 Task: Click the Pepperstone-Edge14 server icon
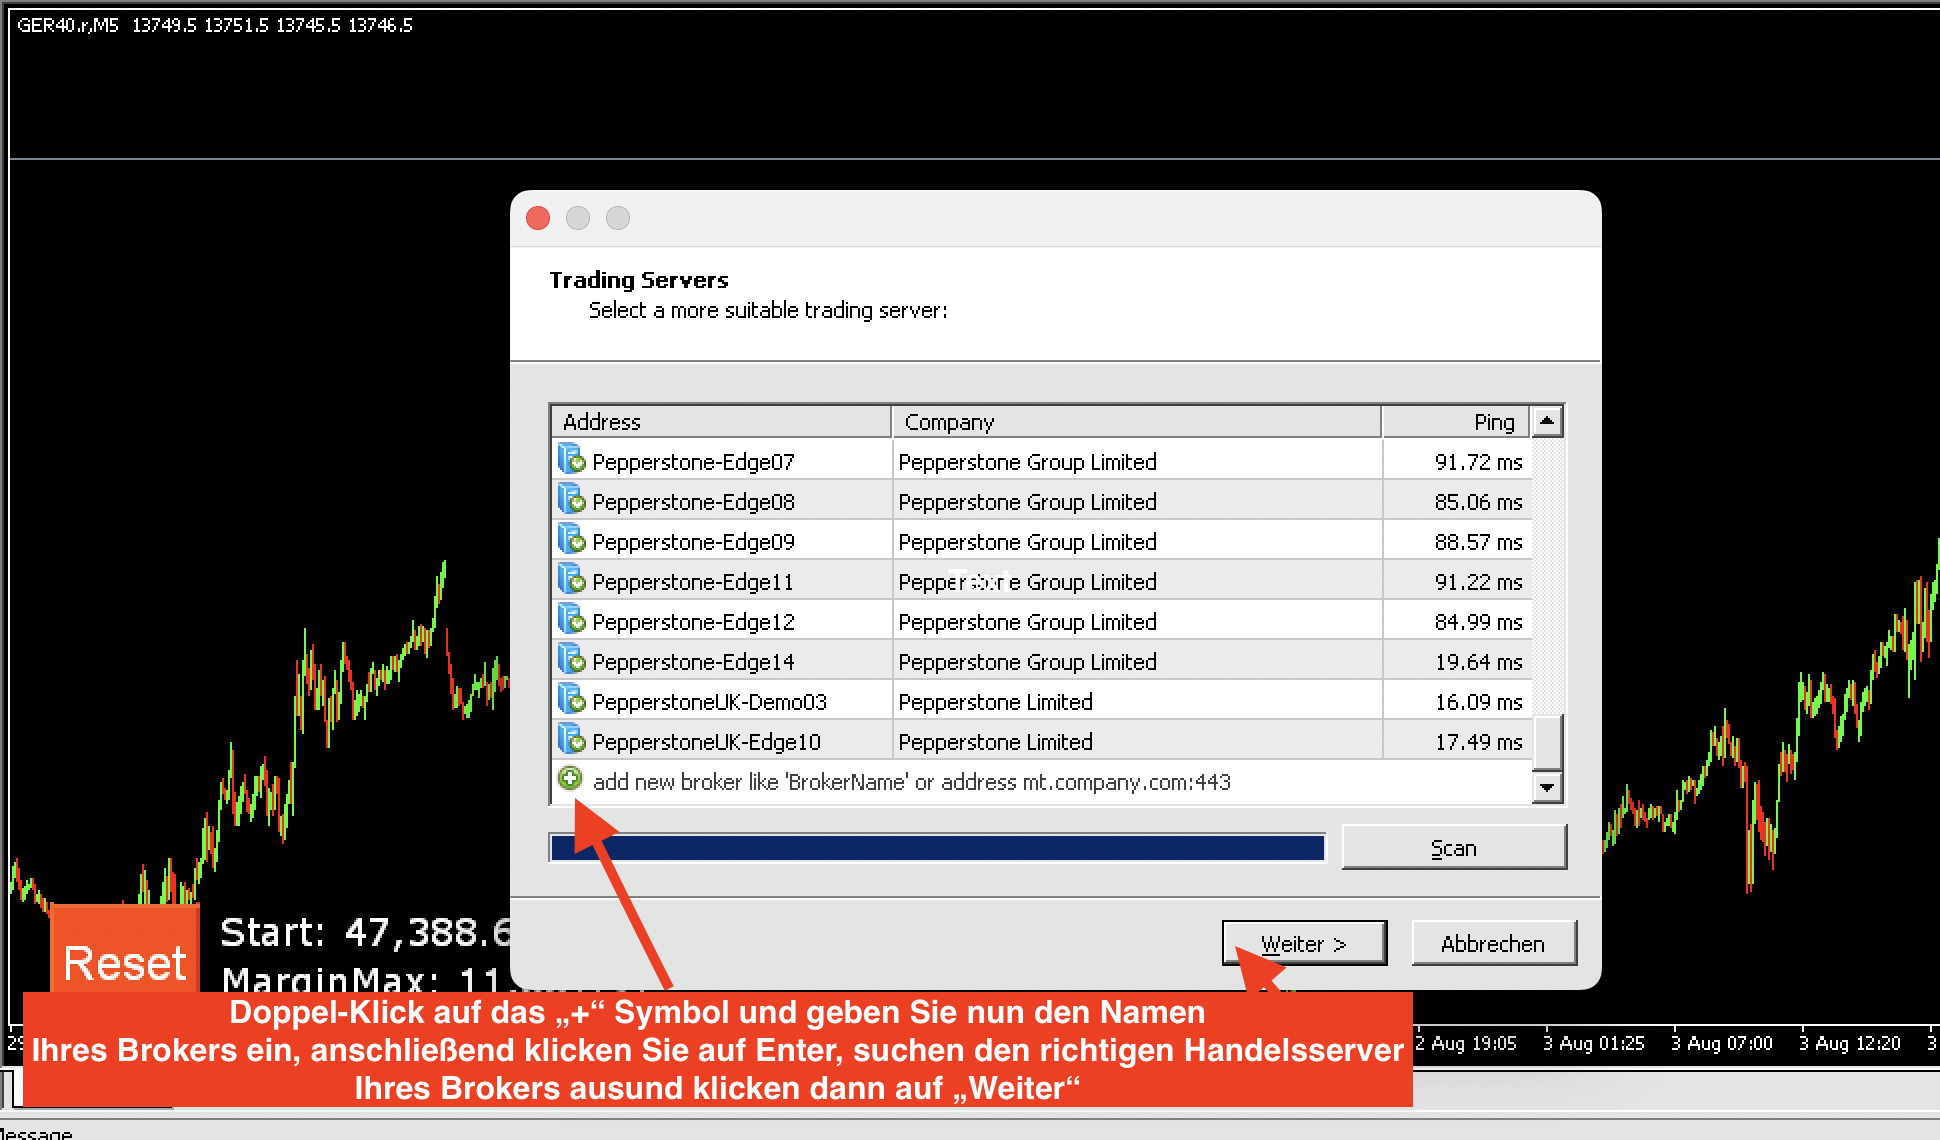tap(571, 659)
